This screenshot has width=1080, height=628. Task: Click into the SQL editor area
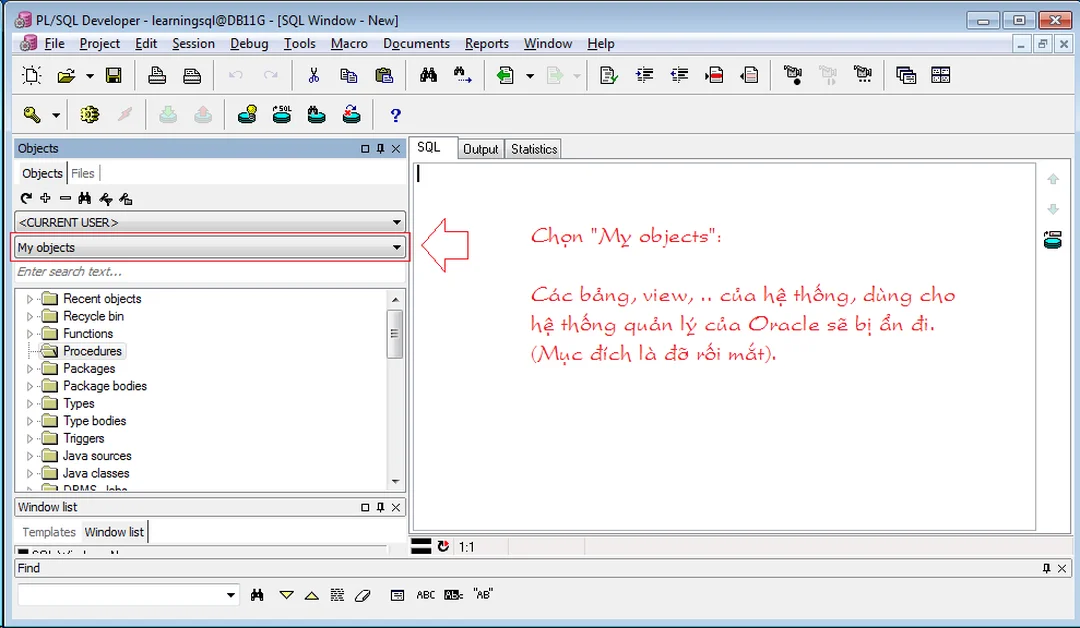click(x=725, y=346)
